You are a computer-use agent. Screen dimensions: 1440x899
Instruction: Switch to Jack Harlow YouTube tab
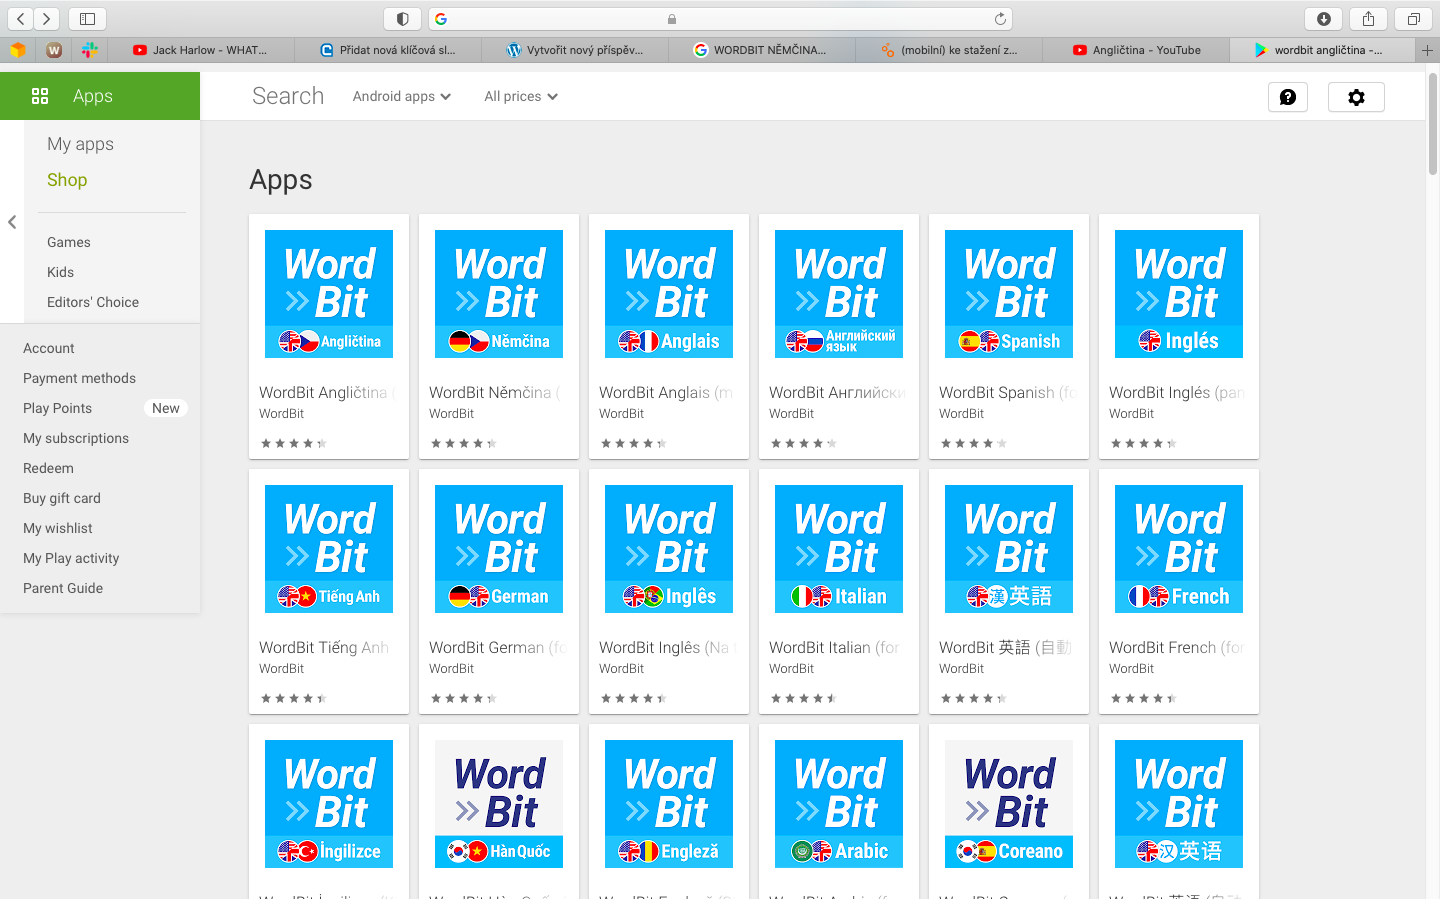click(201, 50)
